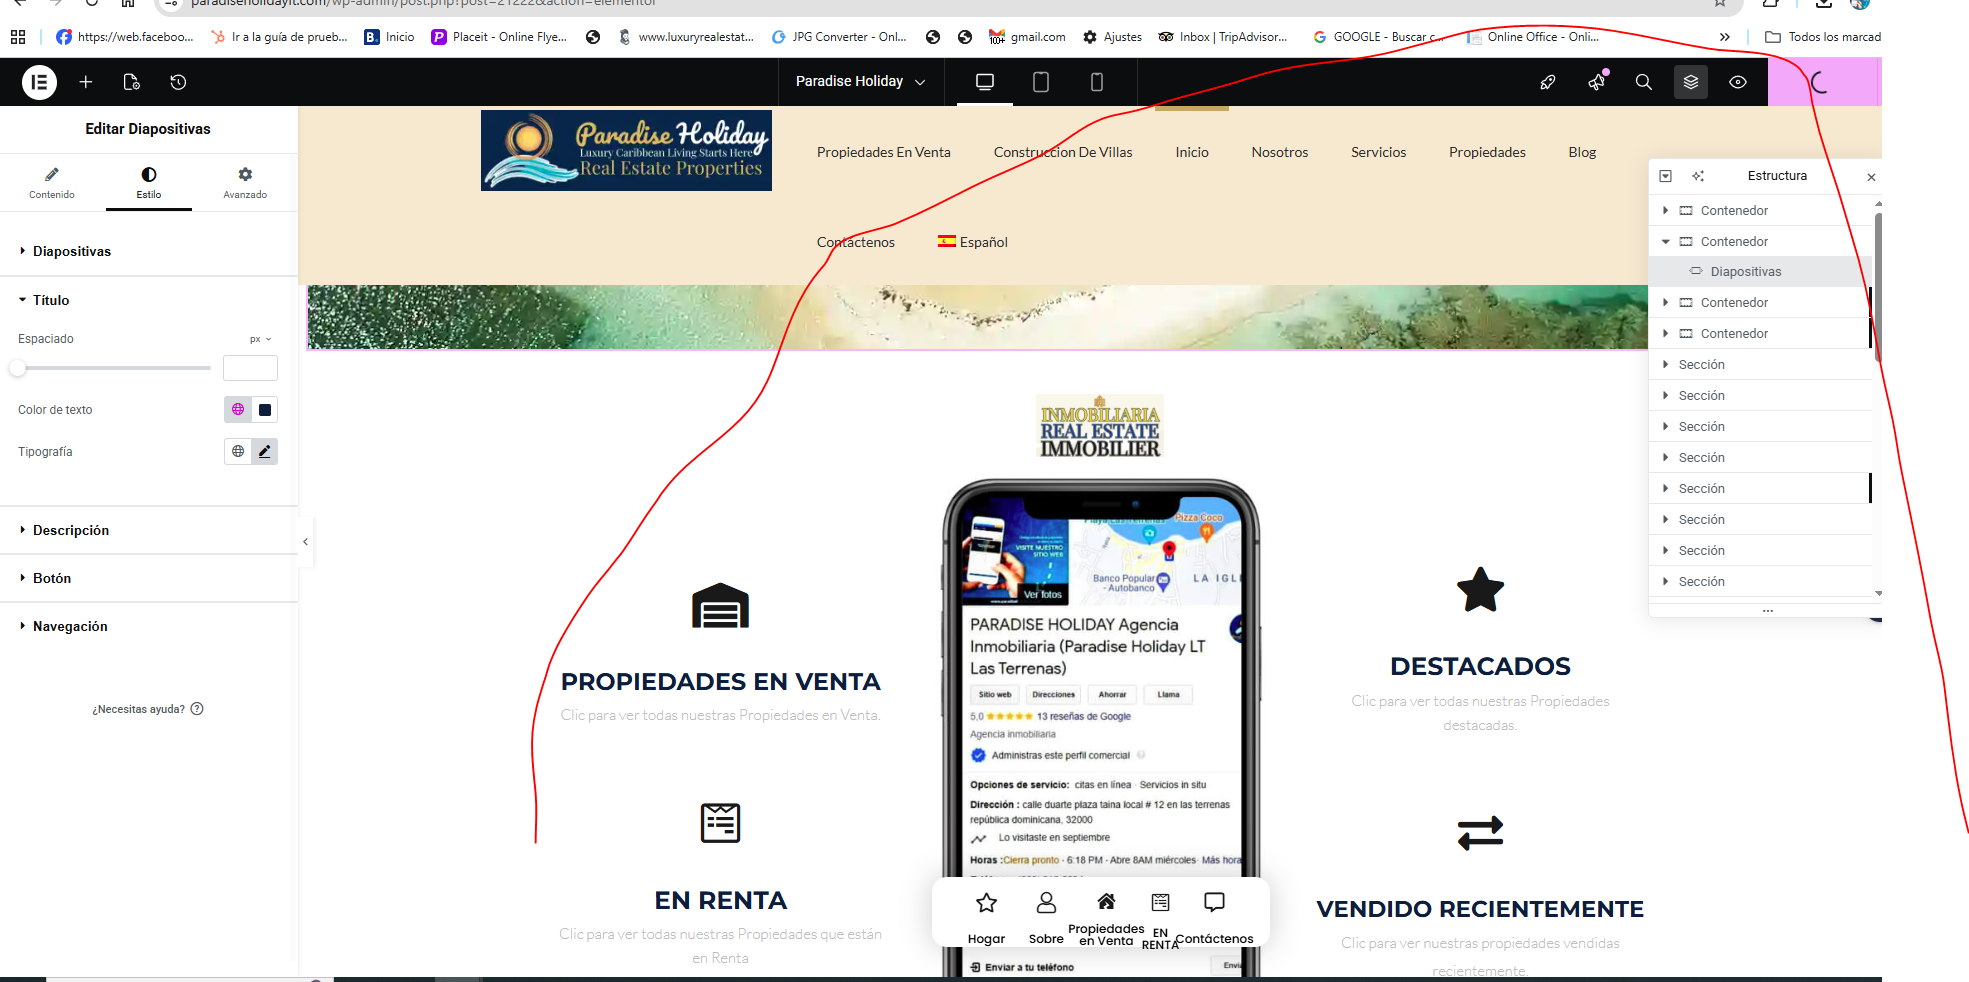Image resolution: width=1969 pixels, height=982 pixels.
Task: Open the Paradise Holiday document dropdown
Action: pos(860,81)
